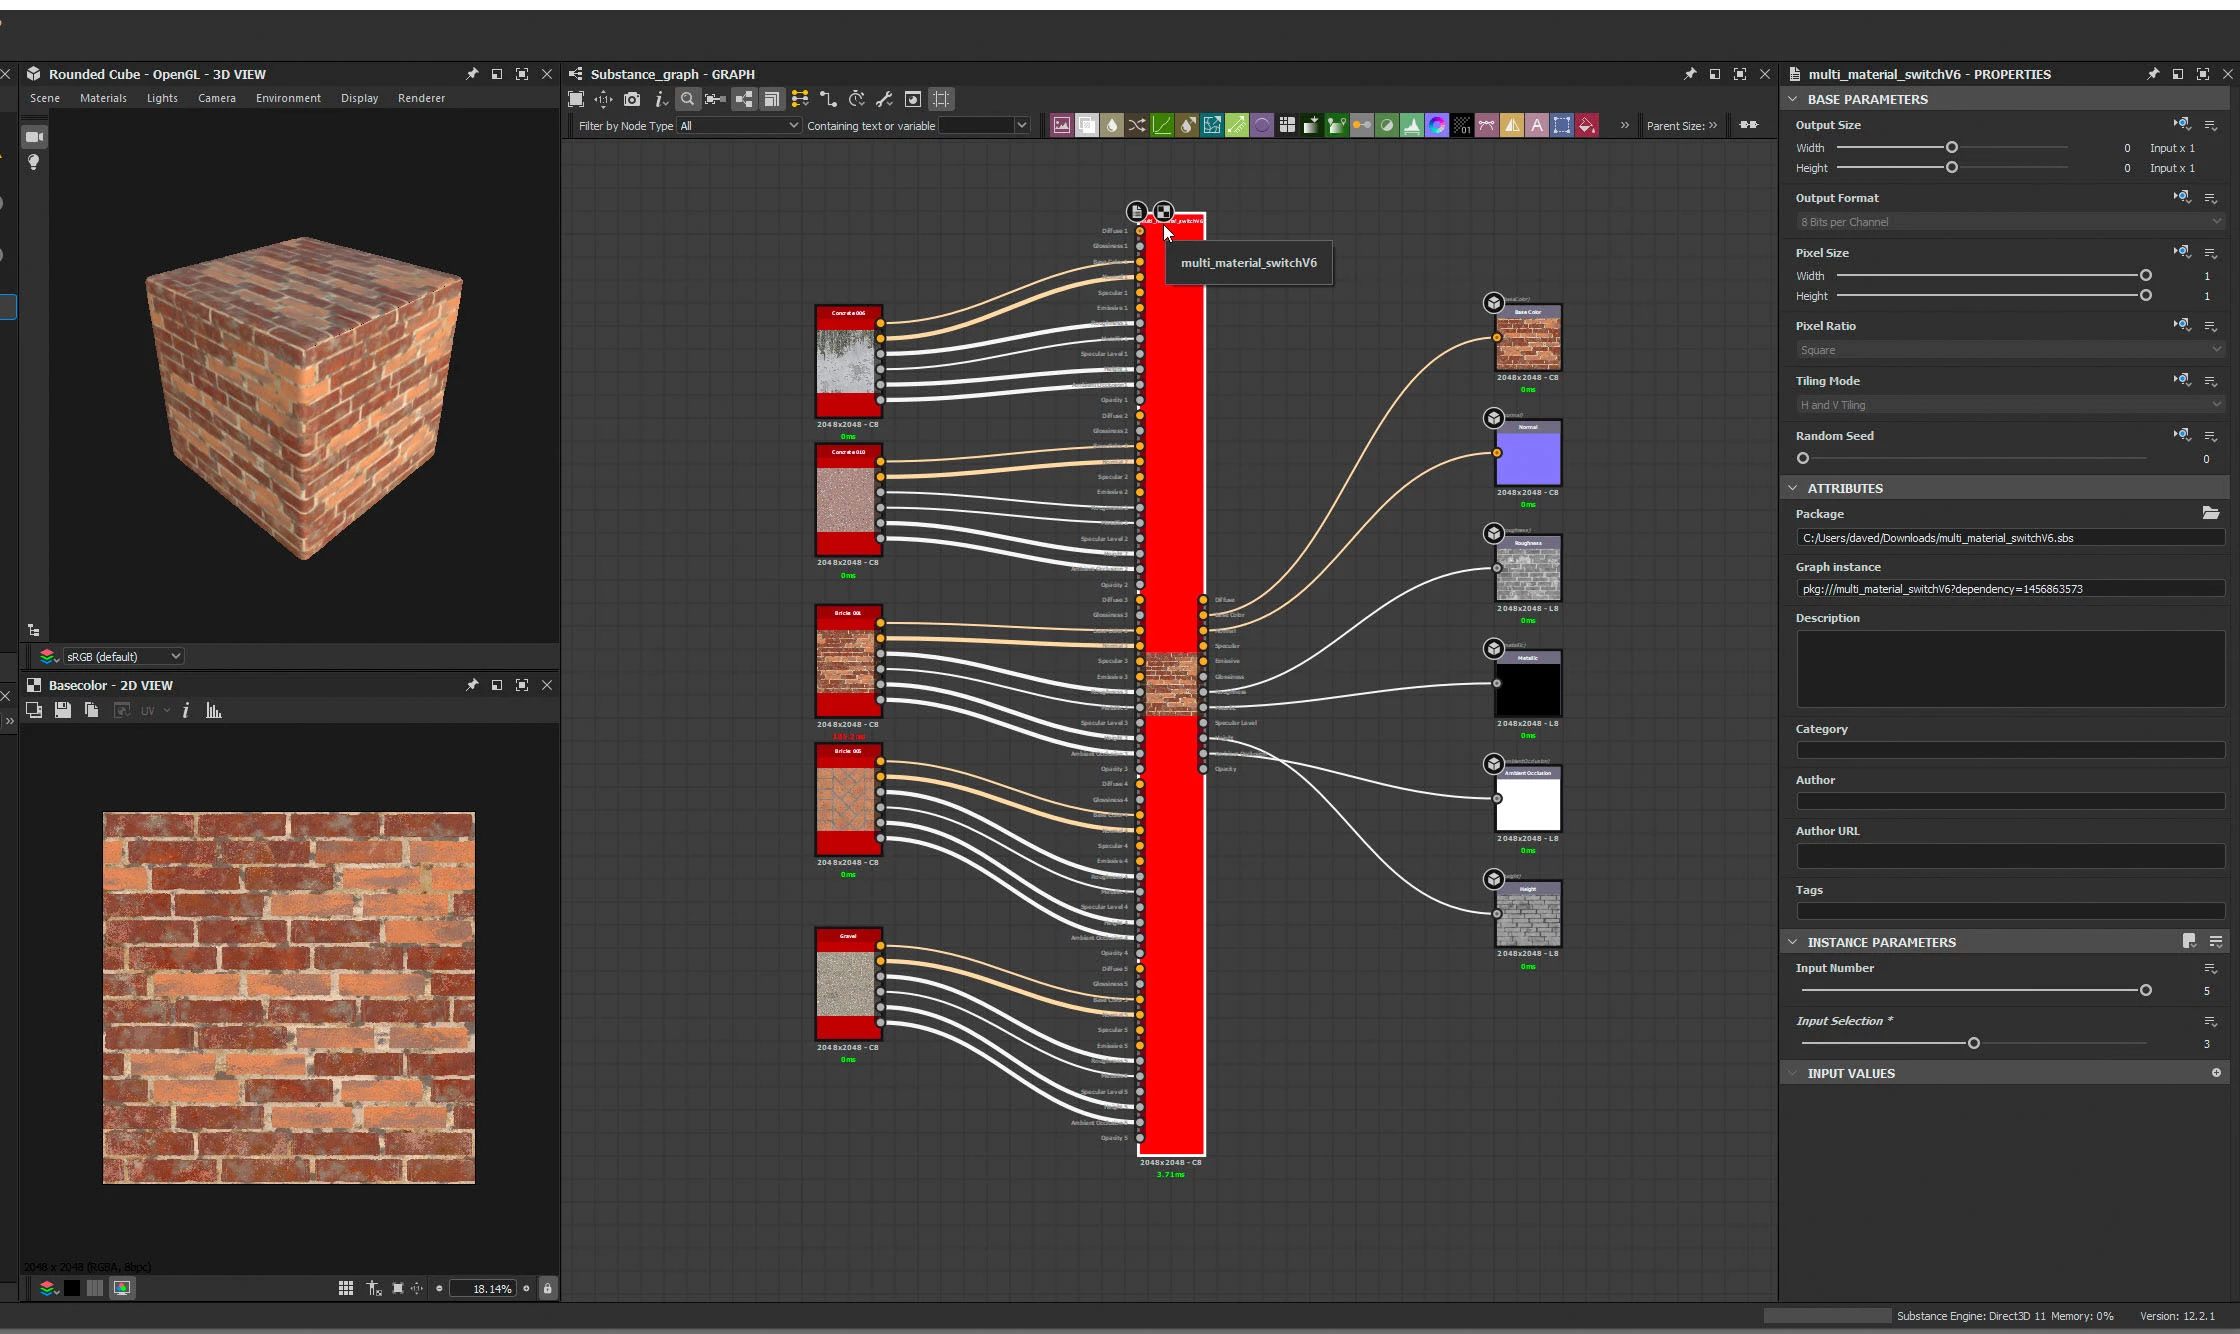This screenshot has width=2240, height=1334.
Task: Click the magnifier search icon in graph toolbar
Action: coord(687,99)
